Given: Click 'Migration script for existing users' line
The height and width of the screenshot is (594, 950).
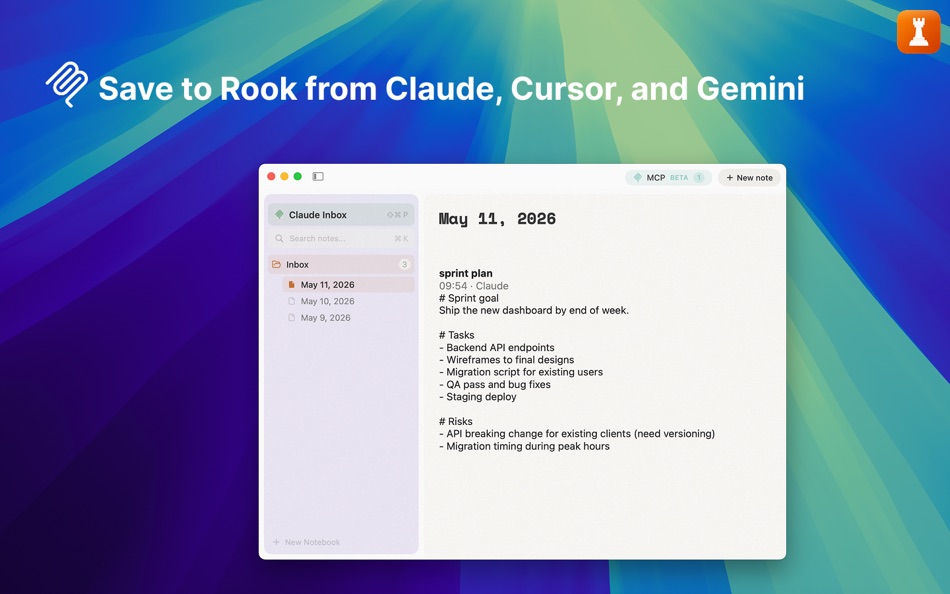Looking at the screenshot, I should tap(521, 372).
